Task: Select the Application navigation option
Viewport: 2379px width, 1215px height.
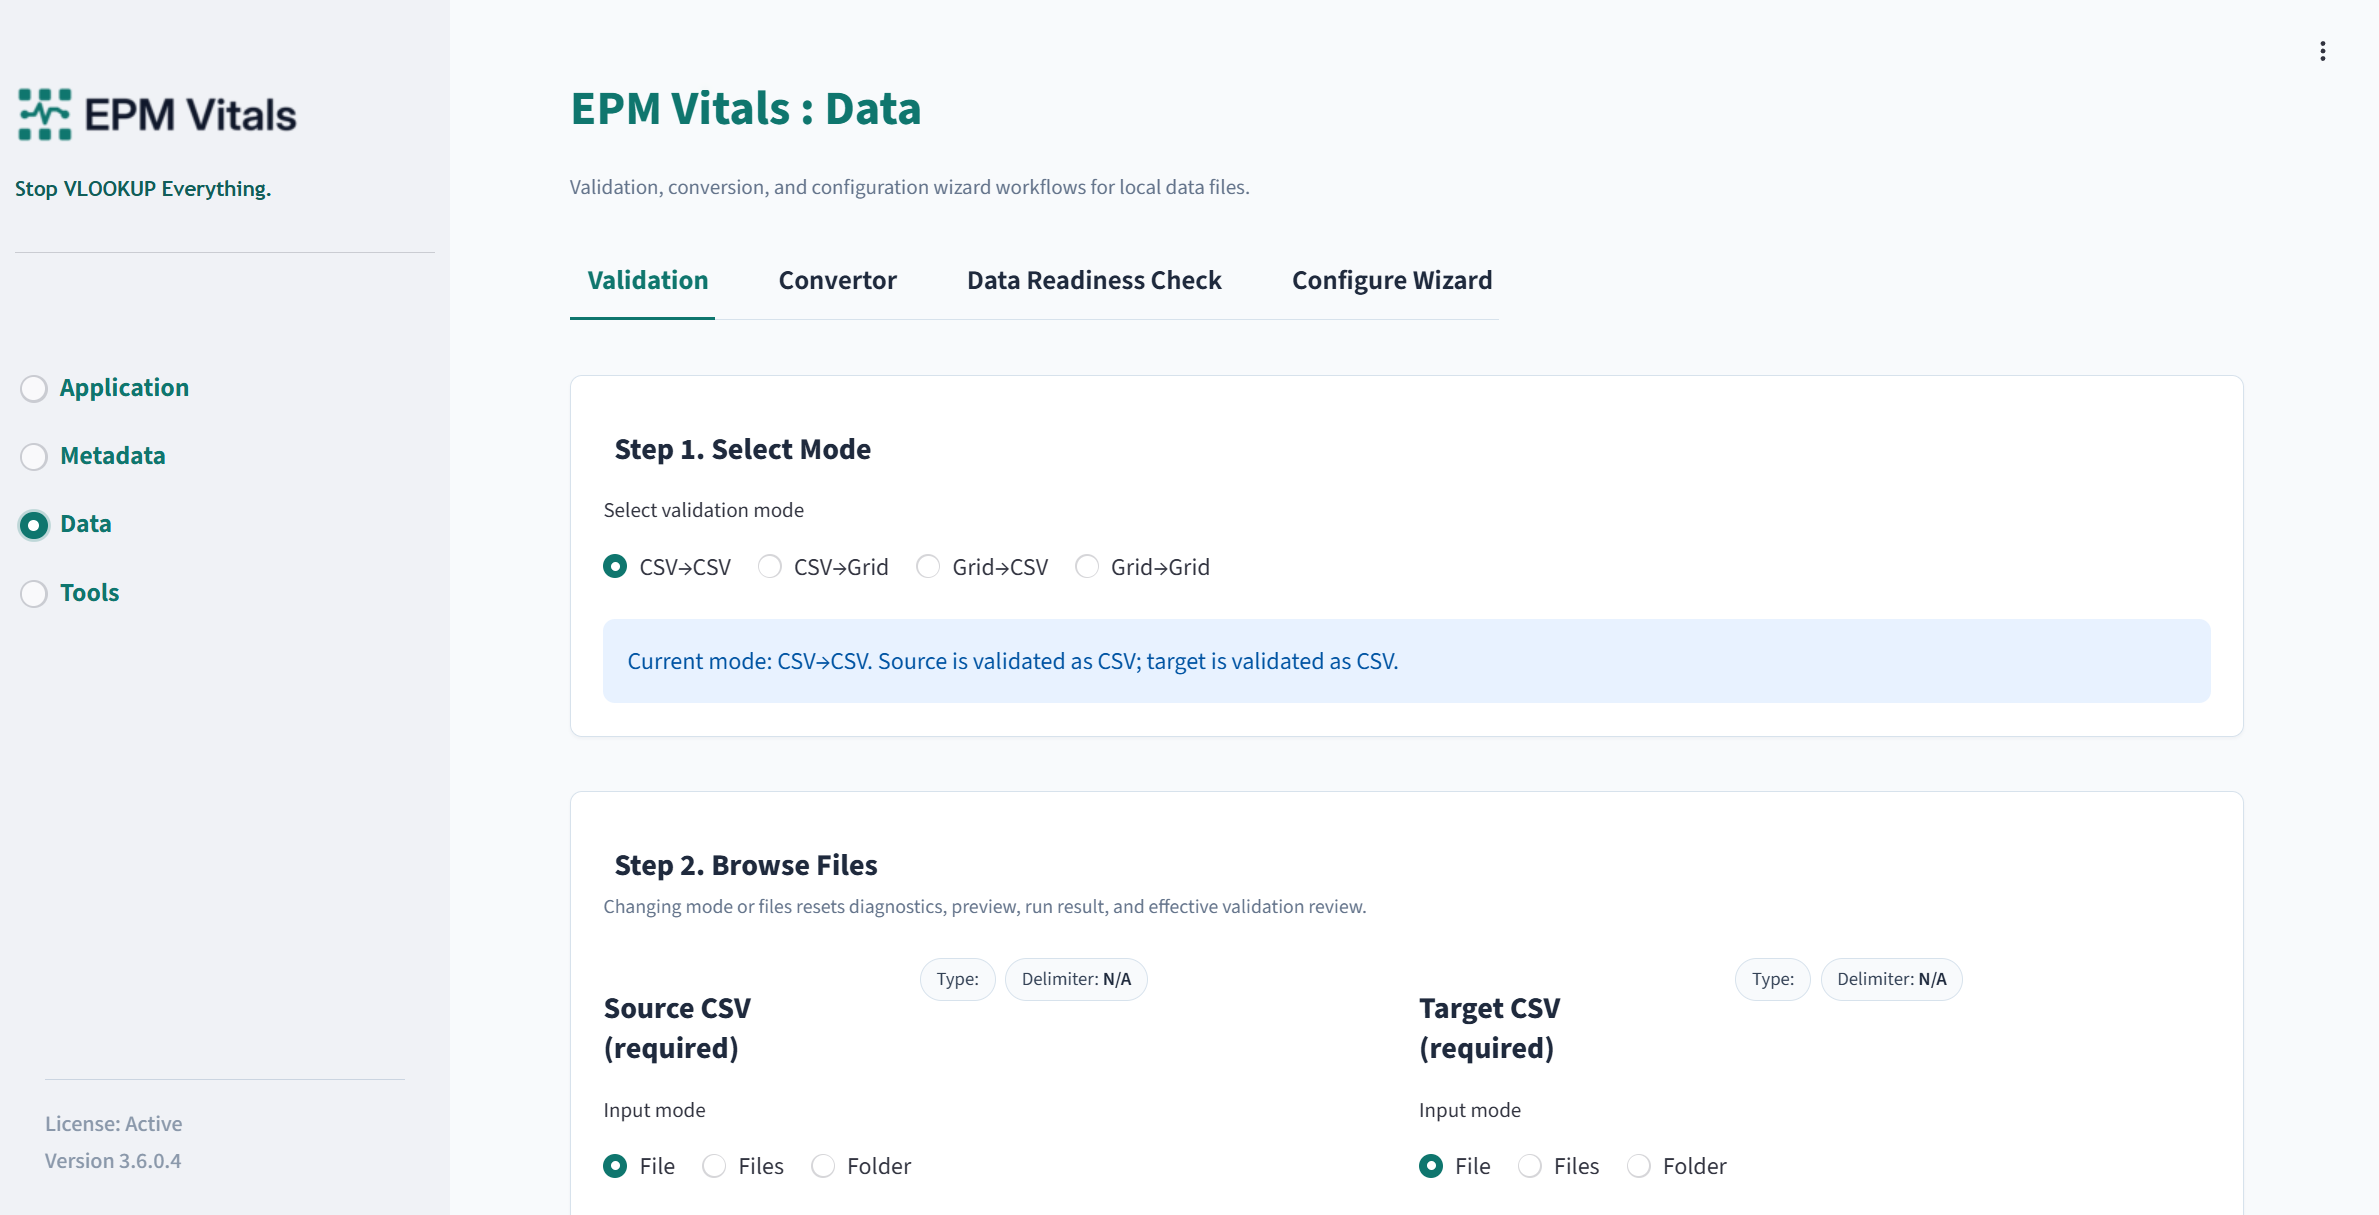Action: point(105,388)
